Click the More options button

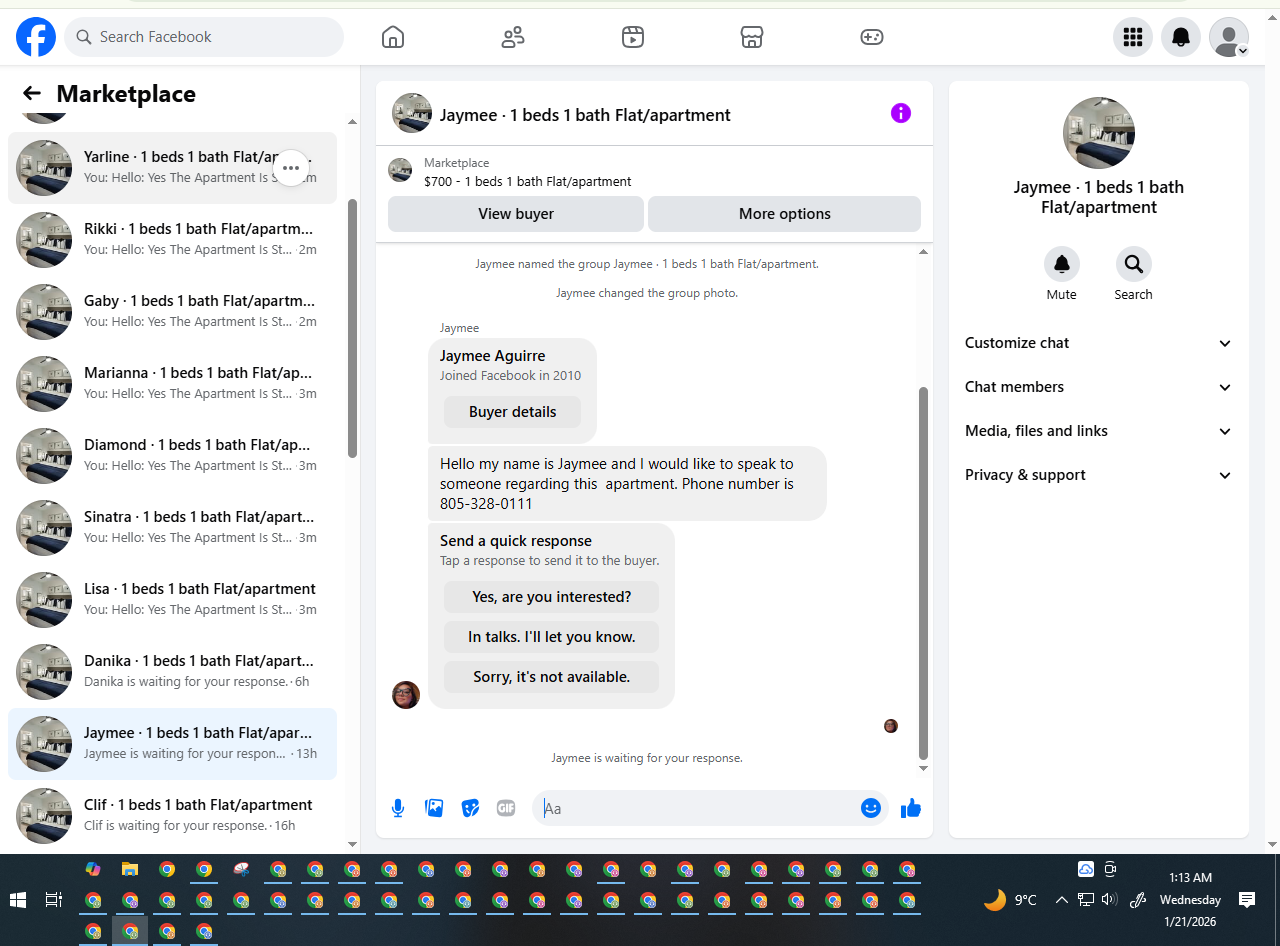(x=785, y=214)
